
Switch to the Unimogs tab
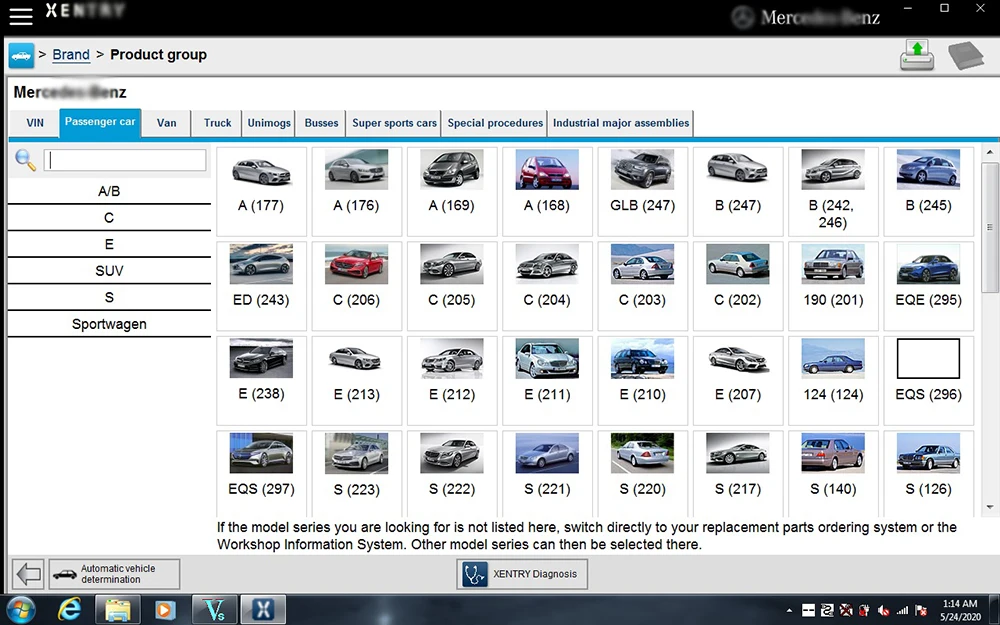click(268, 123)
